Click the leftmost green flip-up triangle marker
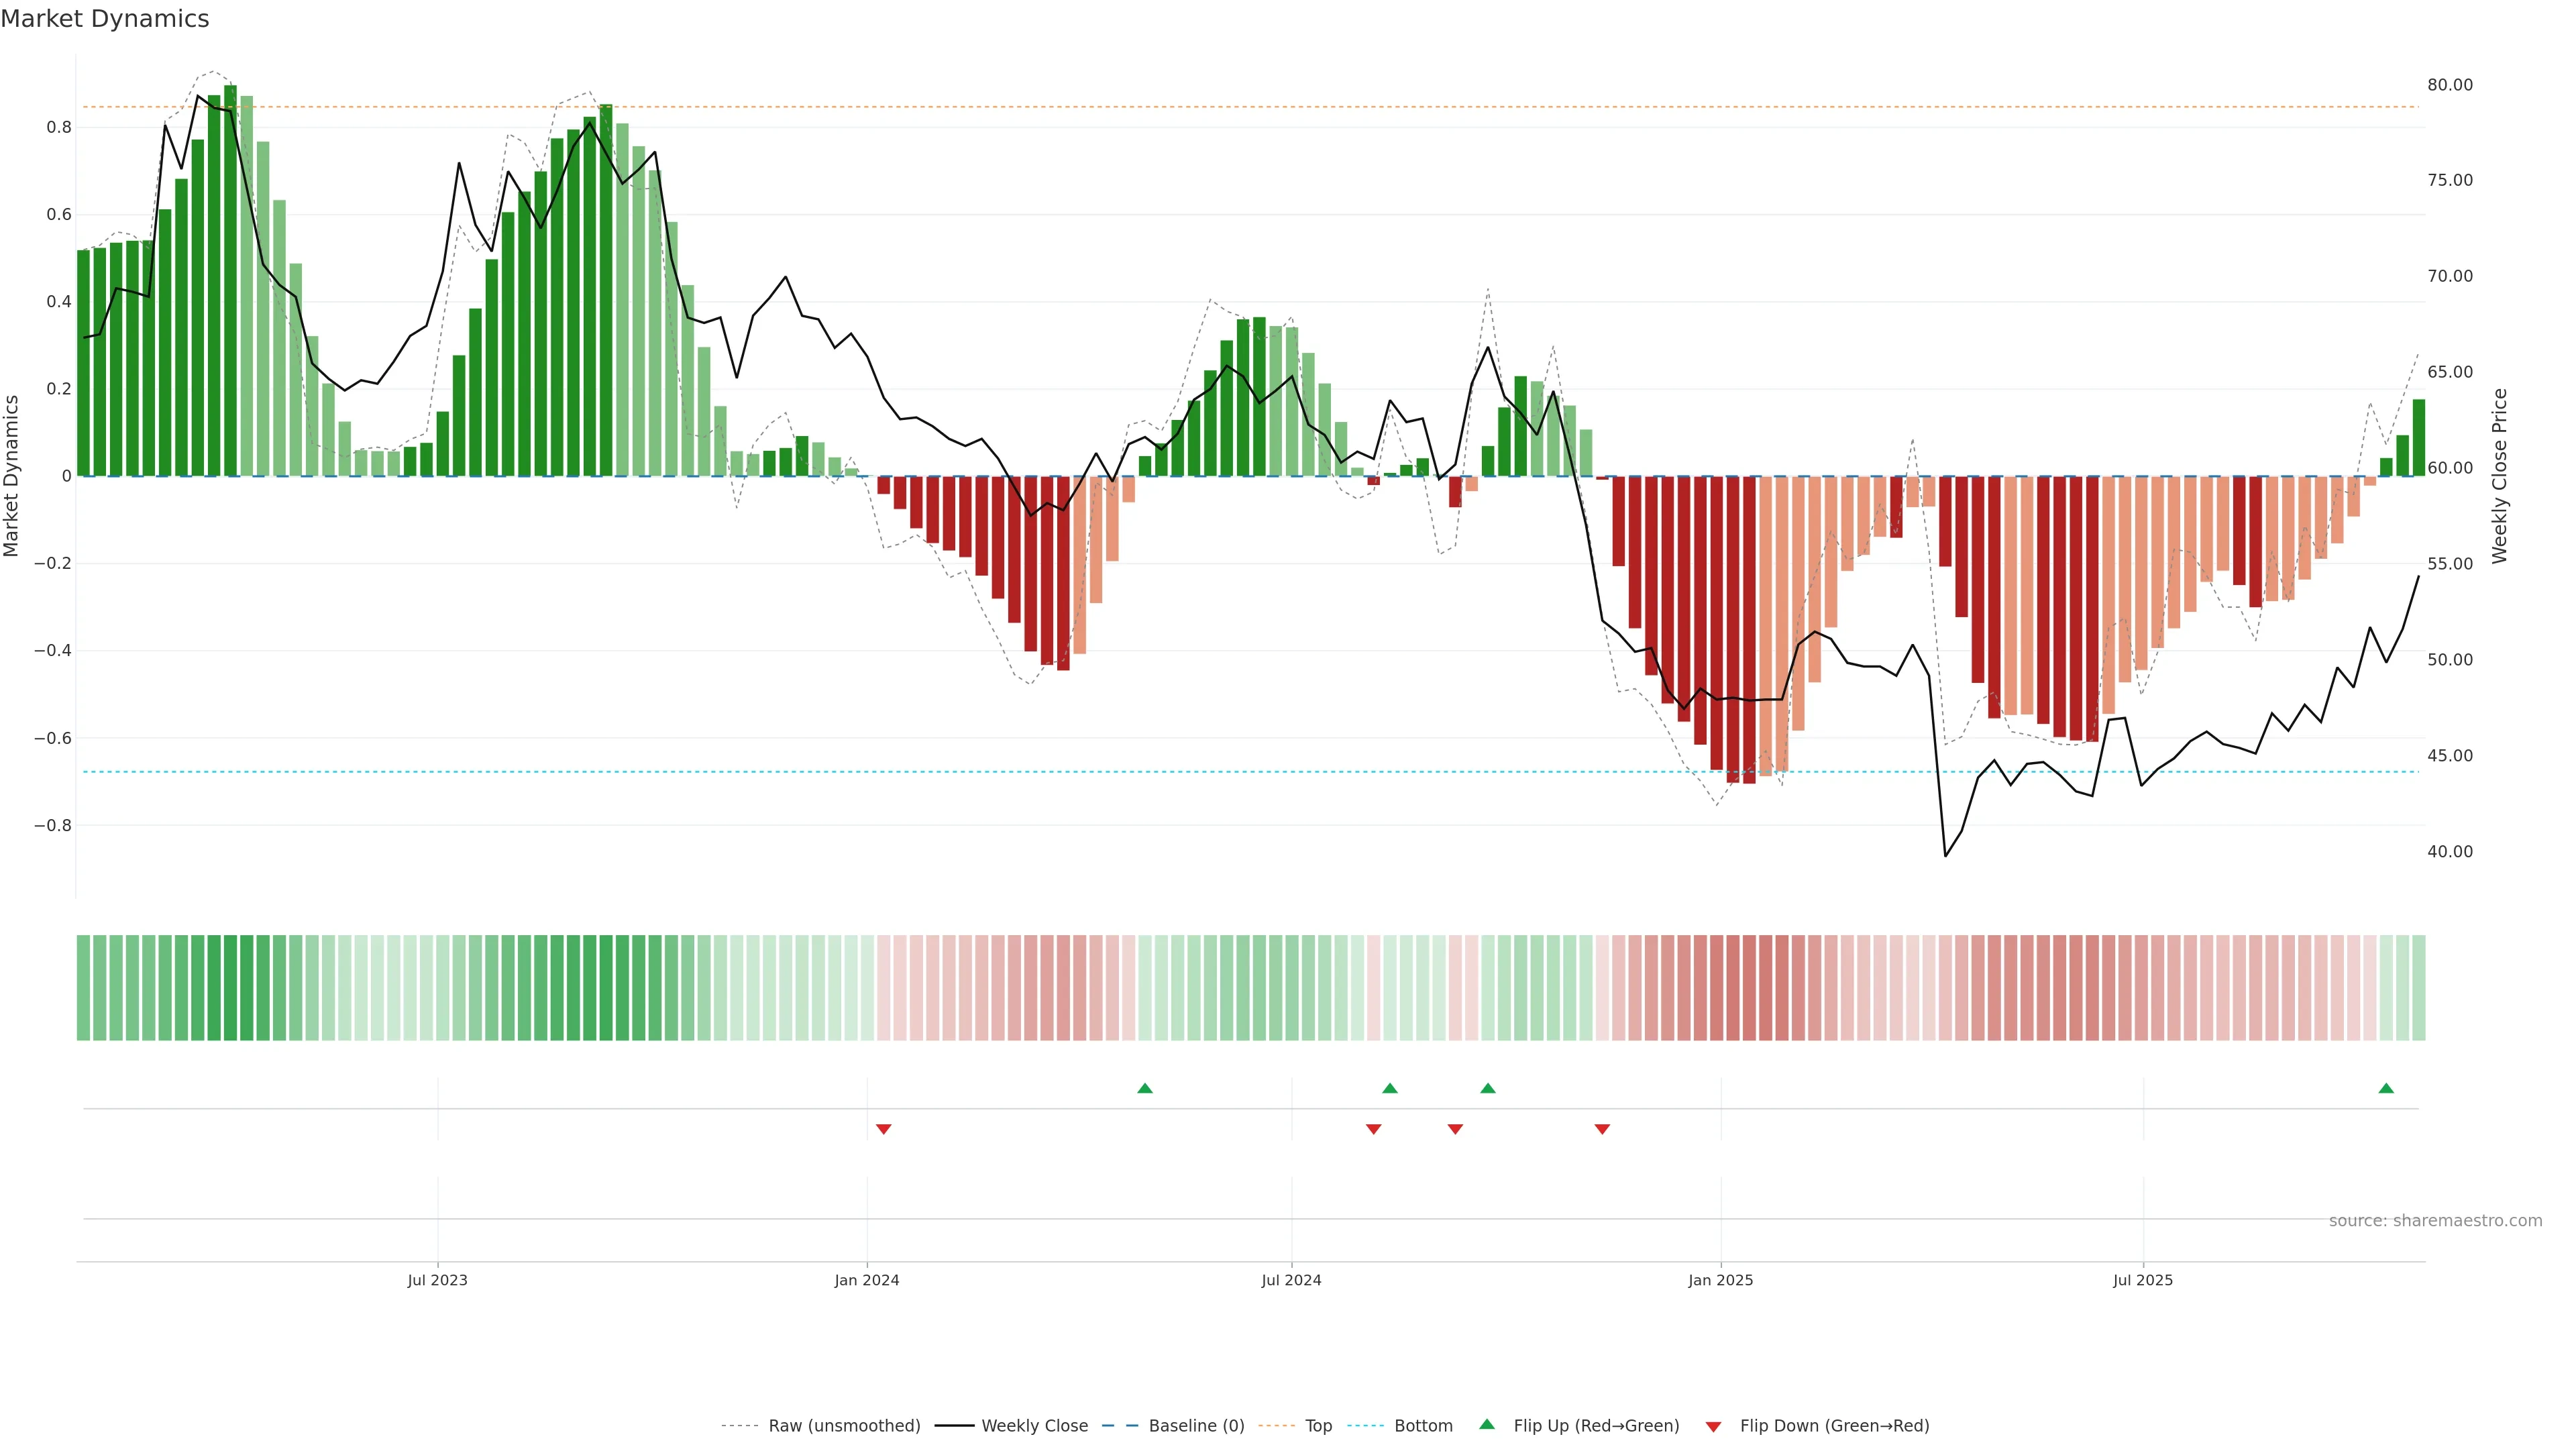2576x1449 pixels. point(1145,1088)
